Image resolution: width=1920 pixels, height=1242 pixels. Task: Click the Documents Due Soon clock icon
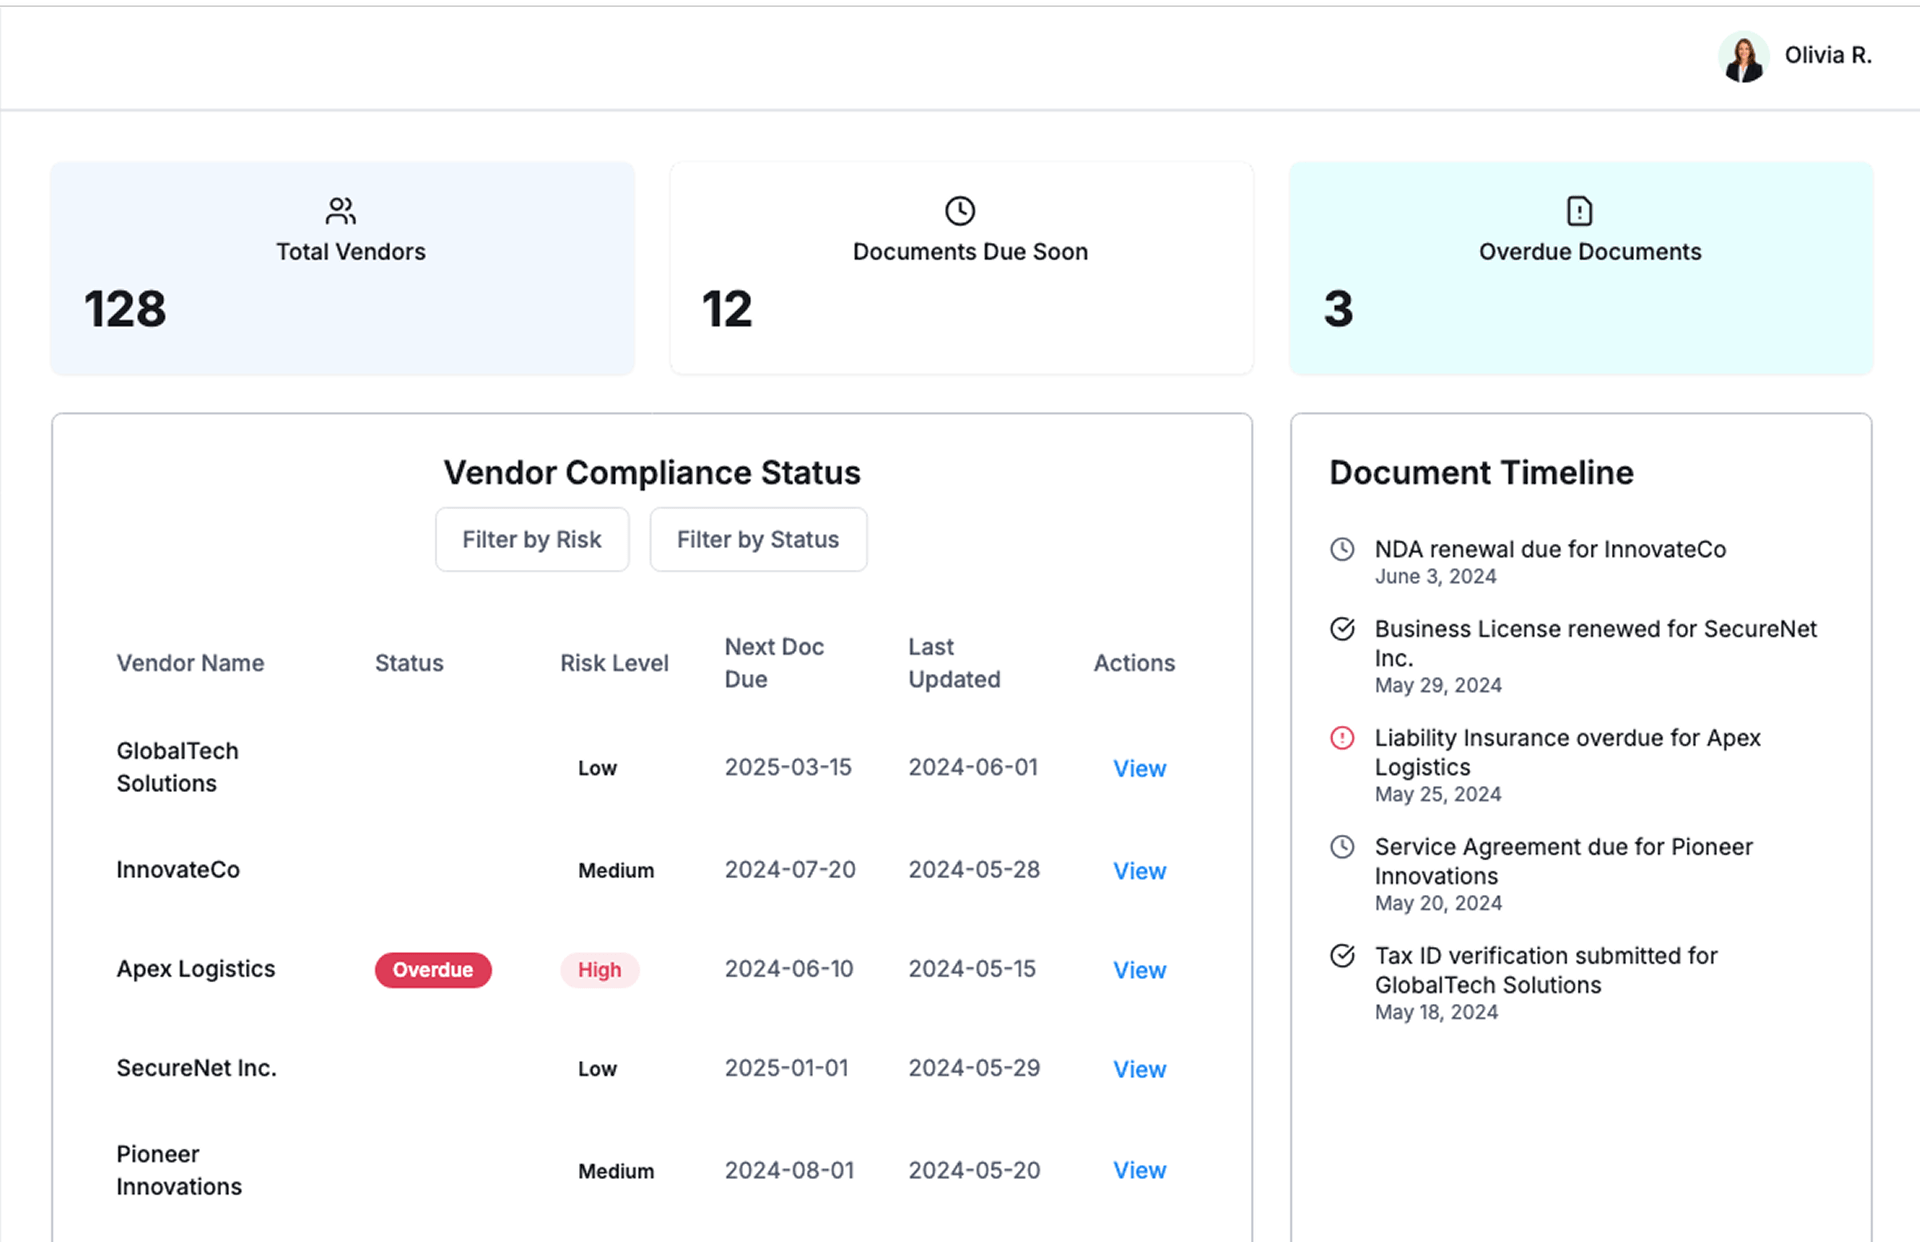tap(960, 211)
